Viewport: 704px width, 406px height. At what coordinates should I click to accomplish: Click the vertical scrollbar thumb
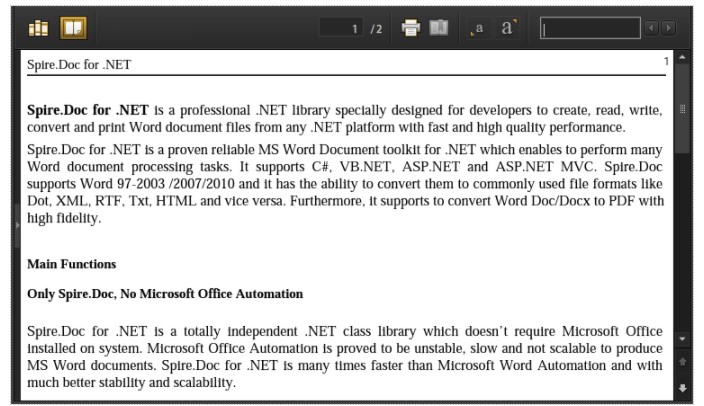point(682,109)
